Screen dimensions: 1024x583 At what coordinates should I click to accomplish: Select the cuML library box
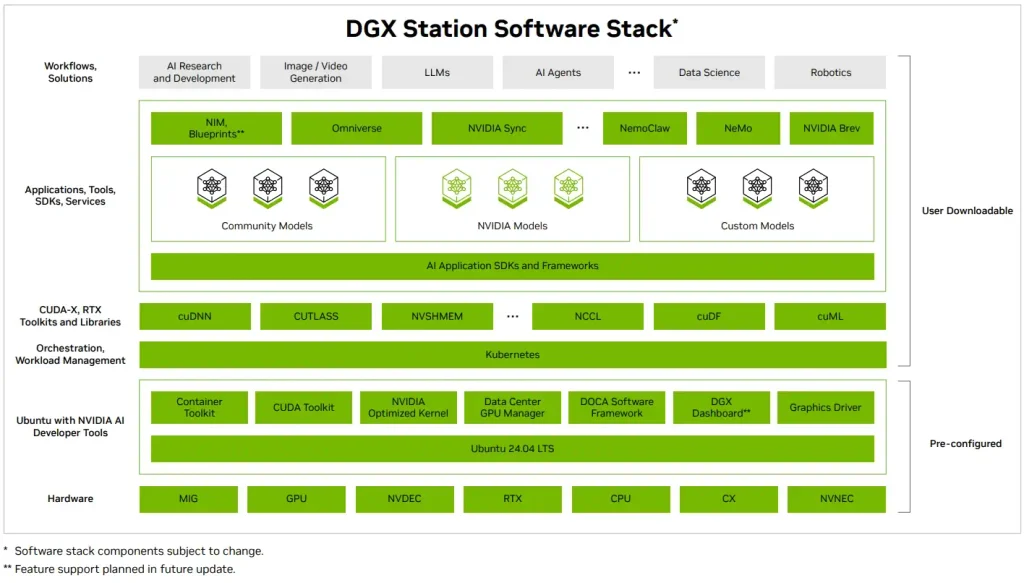pos(831,316)
